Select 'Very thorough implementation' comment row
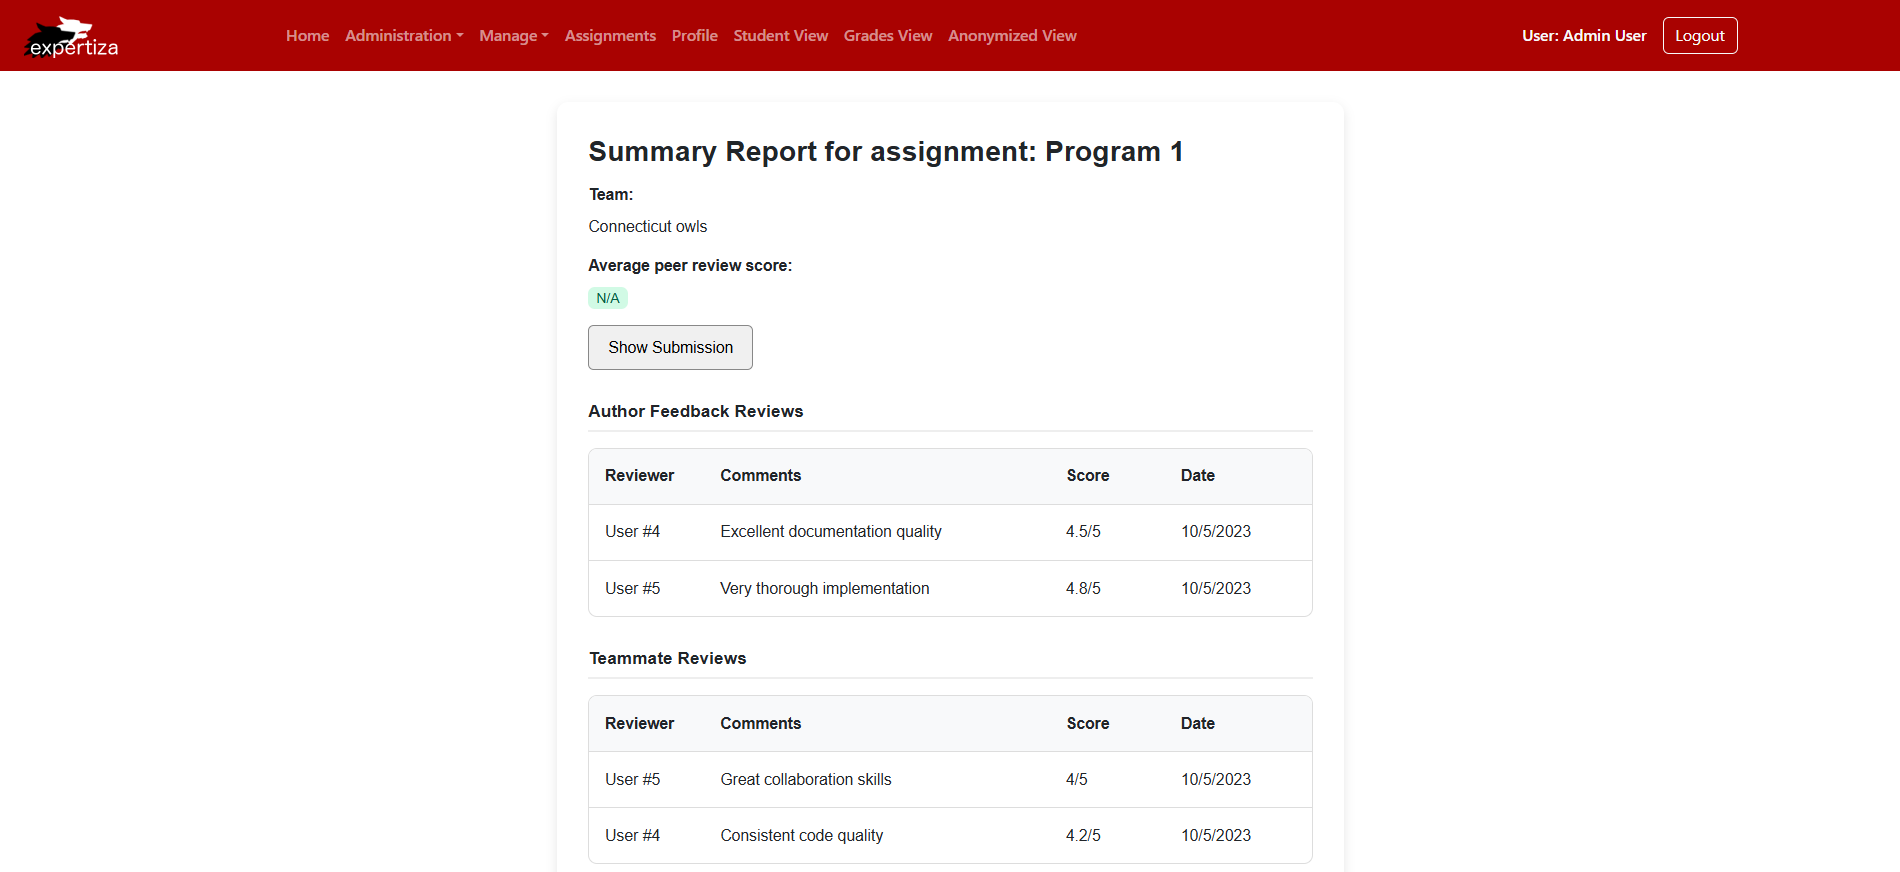The image size is (1900, 872). pyautogui.click(x=824, y=589)
